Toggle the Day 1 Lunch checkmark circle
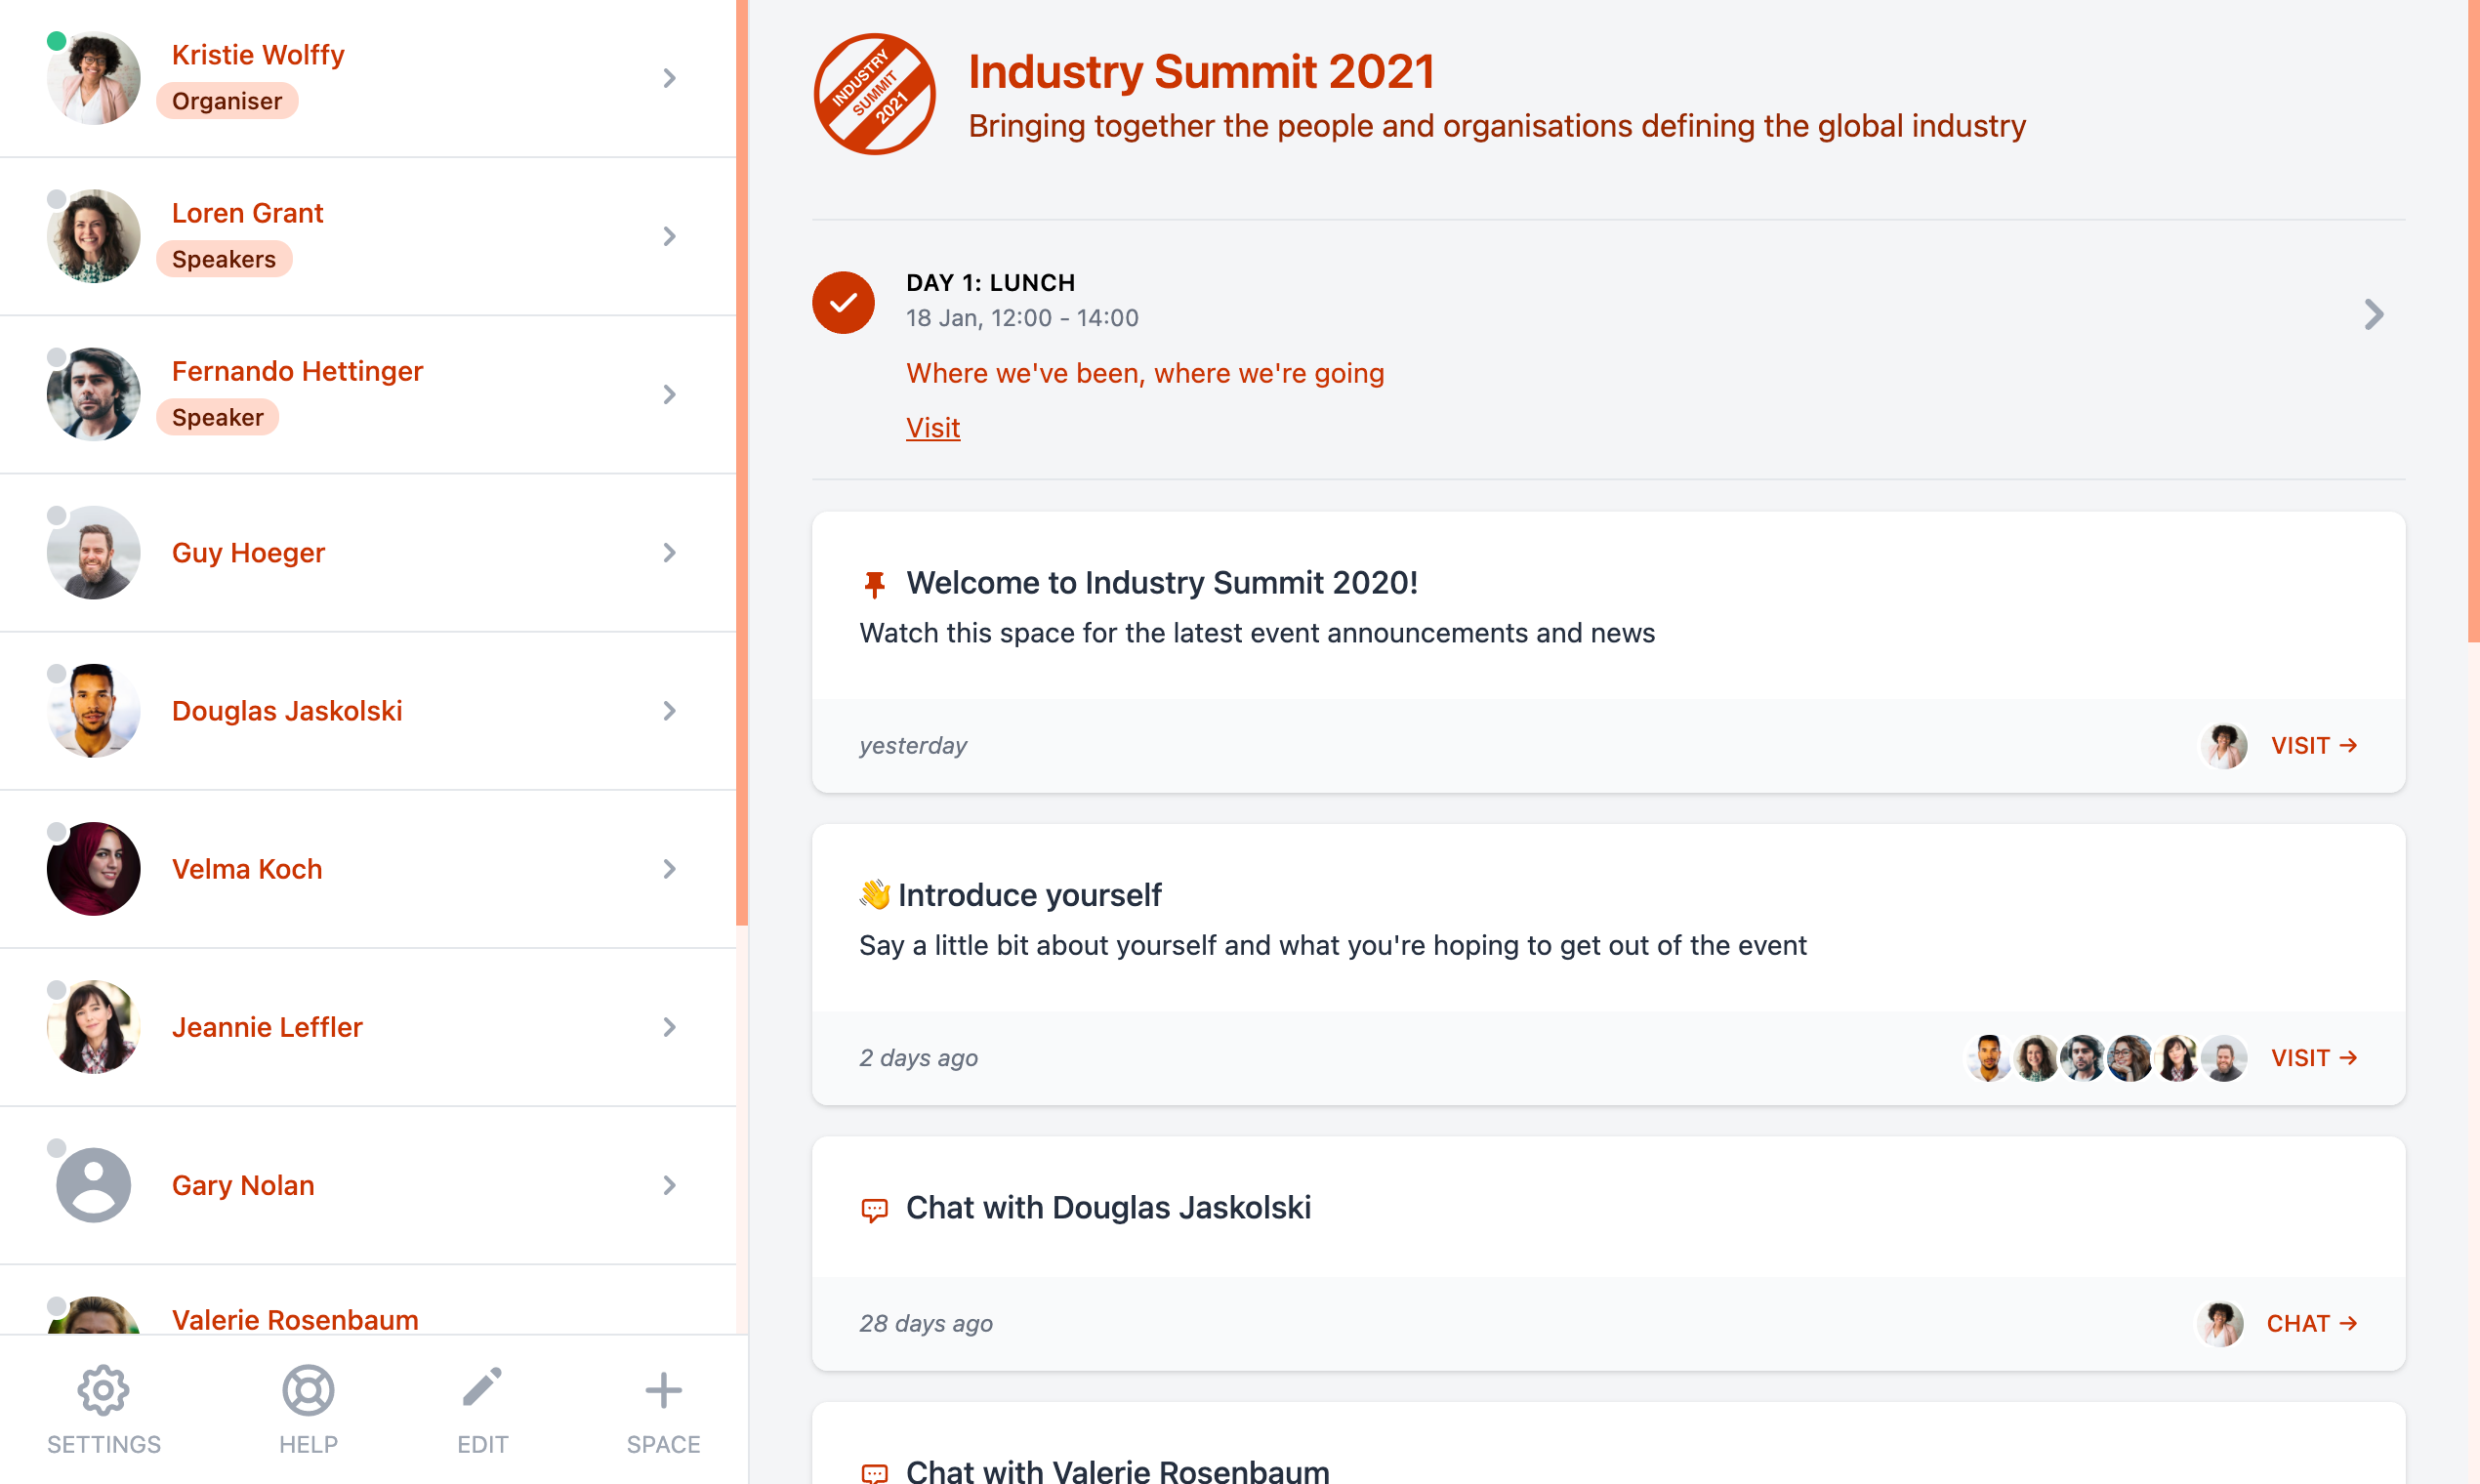The width and height of the screenshot is (2480, 1484). pyautogui.click(x=843, y=302)
